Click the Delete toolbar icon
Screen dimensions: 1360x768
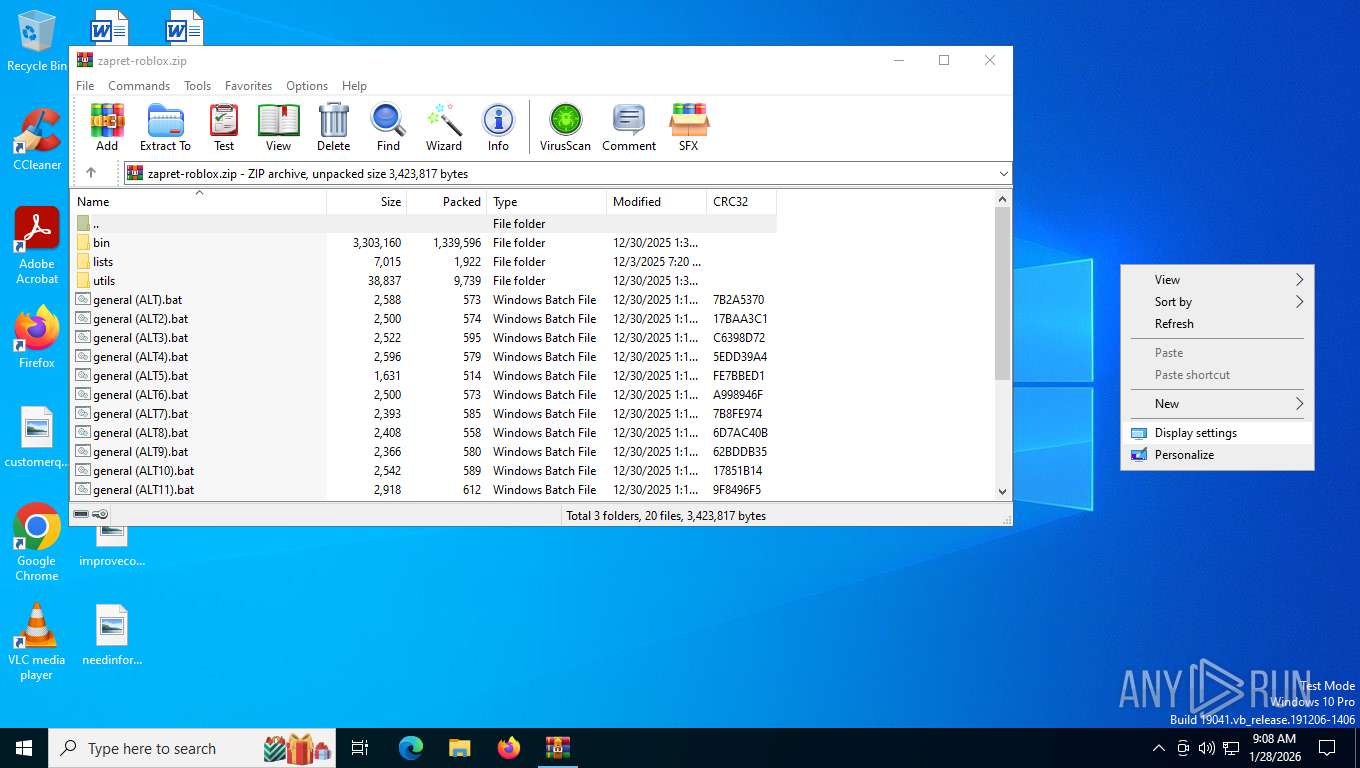point(333,127)
